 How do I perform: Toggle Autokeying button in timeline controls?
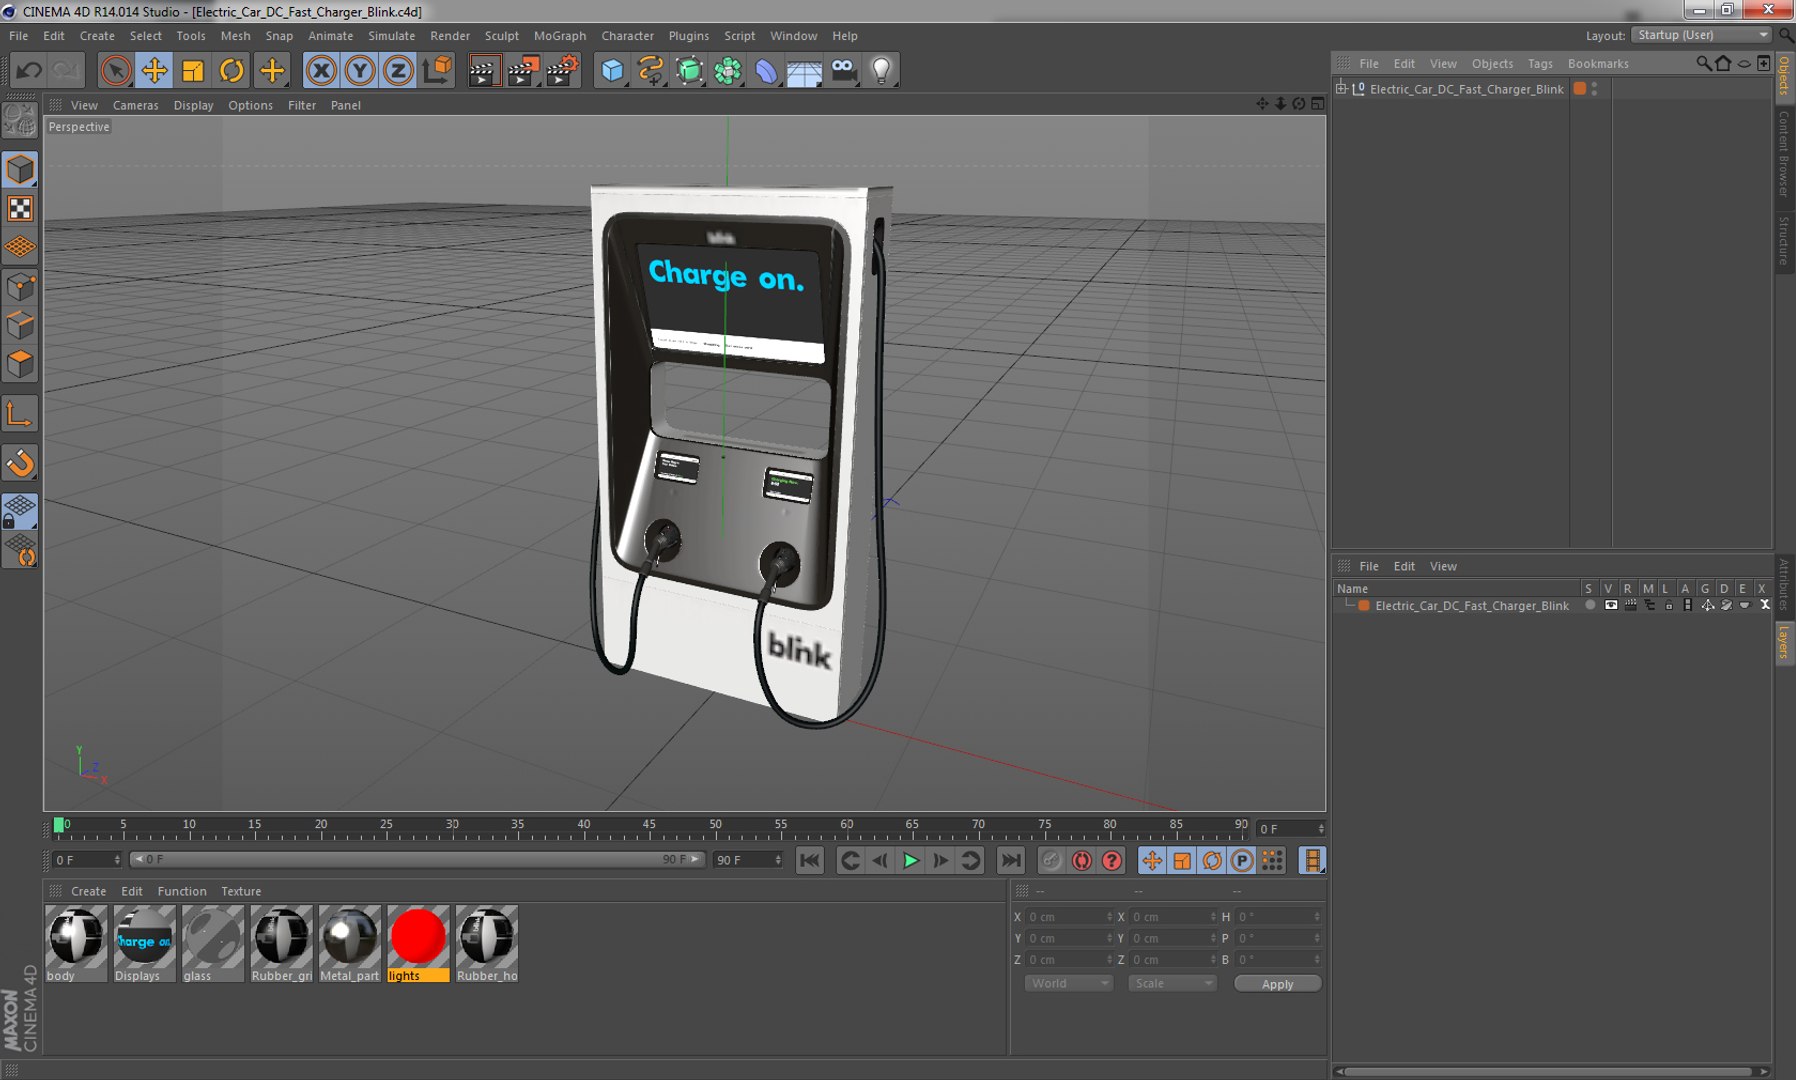coord(1082,861)
